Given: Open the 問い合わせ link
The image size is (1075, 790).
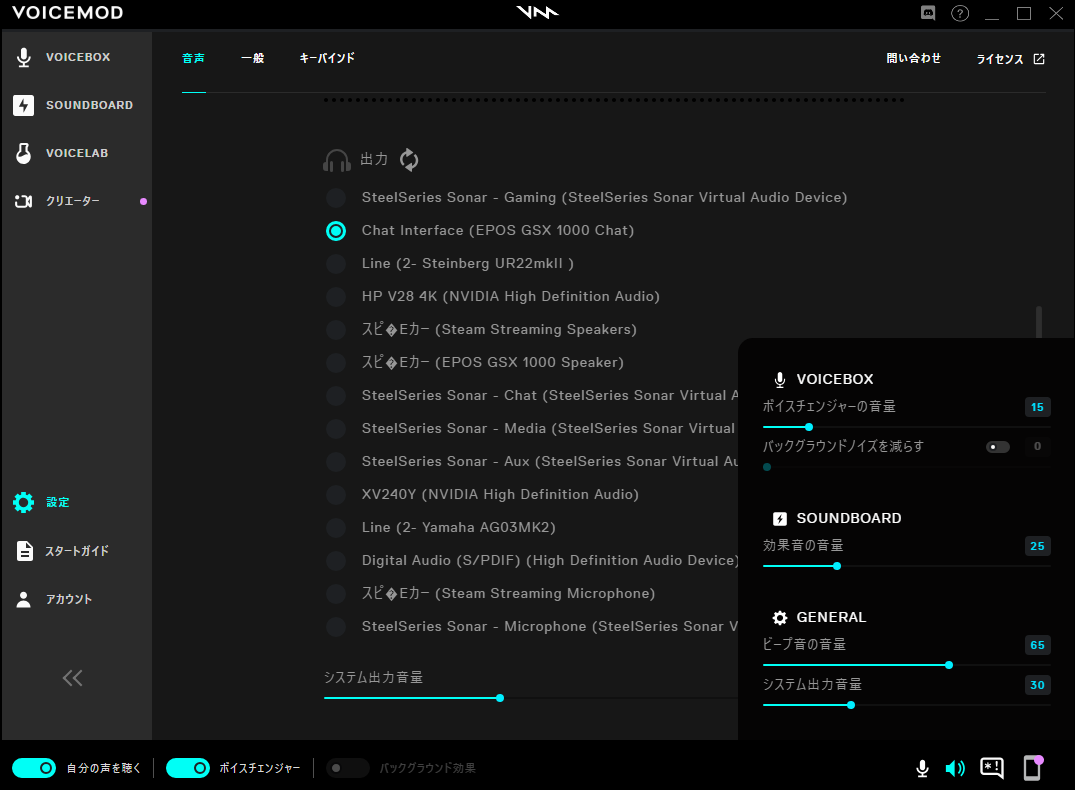Looking at the screenshot, I should point(913,58).
